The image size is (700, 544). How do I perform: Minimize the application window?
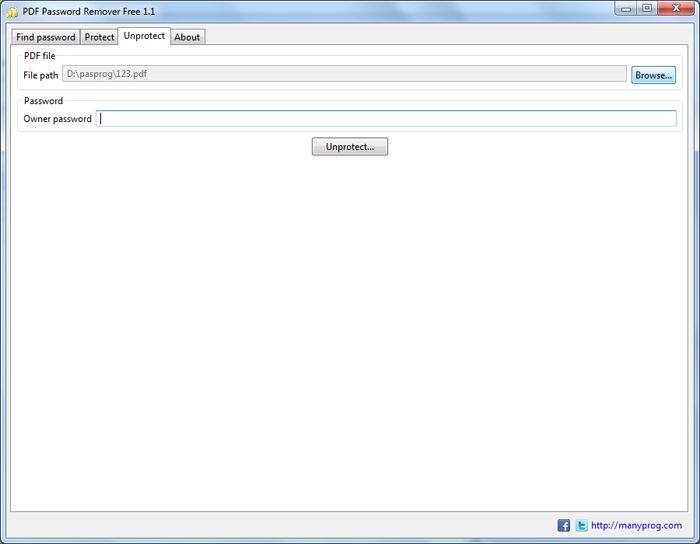tap(626, 8)
